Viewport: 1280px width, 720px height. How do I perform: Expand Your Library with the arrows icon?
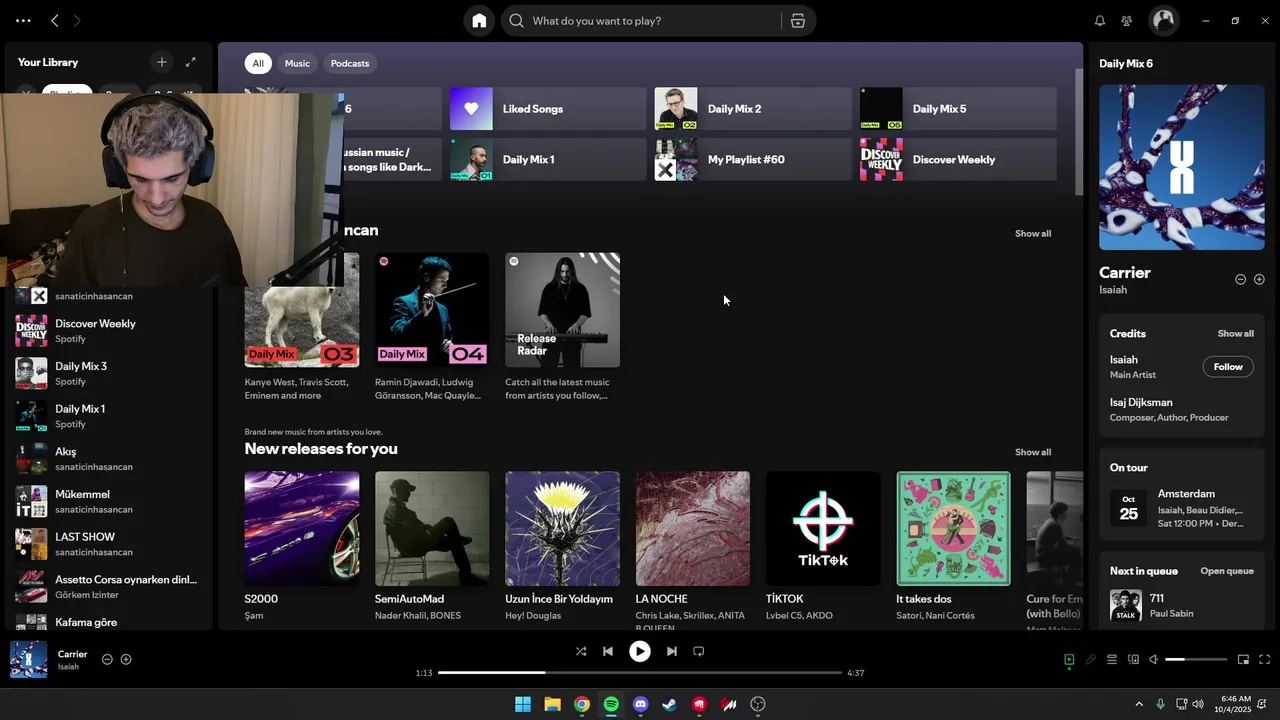(190, 62)
